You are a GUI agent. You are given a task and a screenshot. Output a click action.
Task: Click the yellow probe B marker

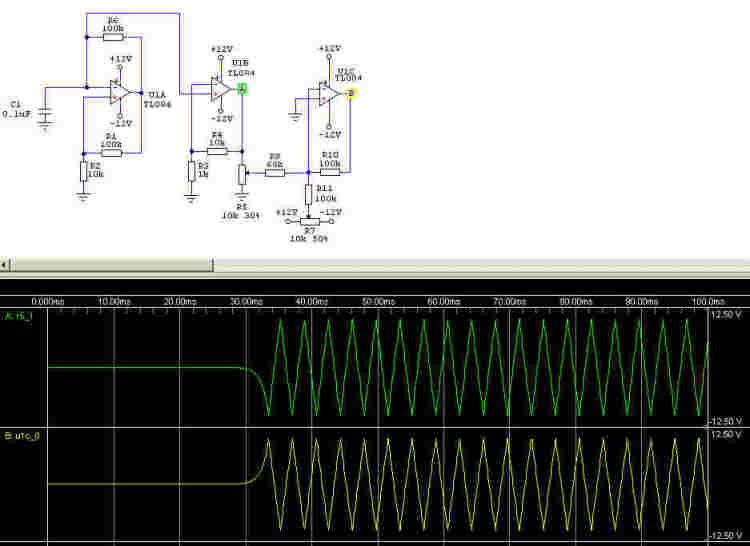pos(351,94)
